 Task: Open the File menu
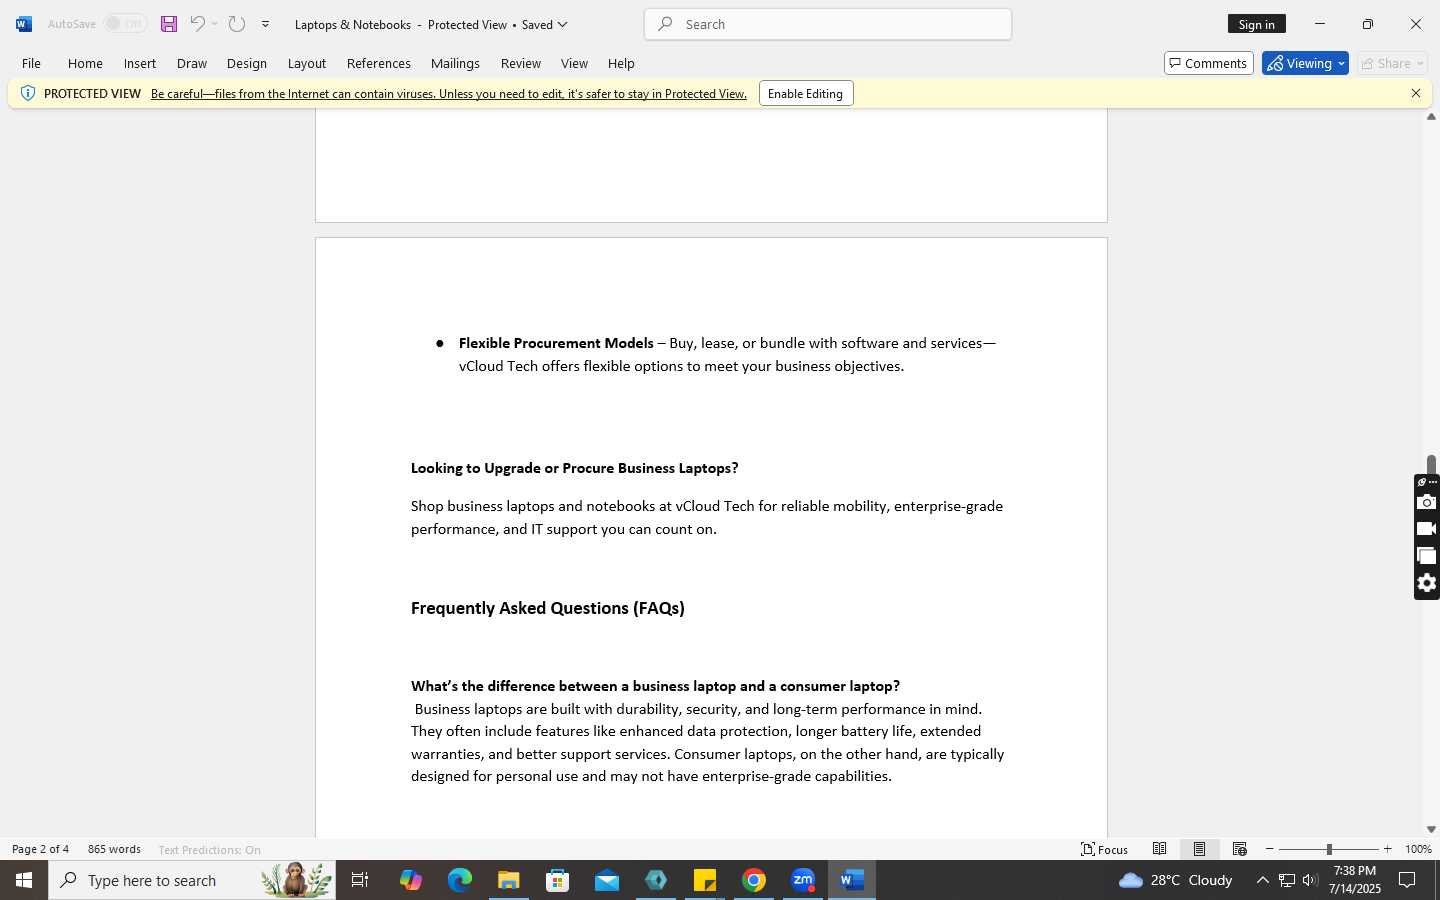pos(31,63)
